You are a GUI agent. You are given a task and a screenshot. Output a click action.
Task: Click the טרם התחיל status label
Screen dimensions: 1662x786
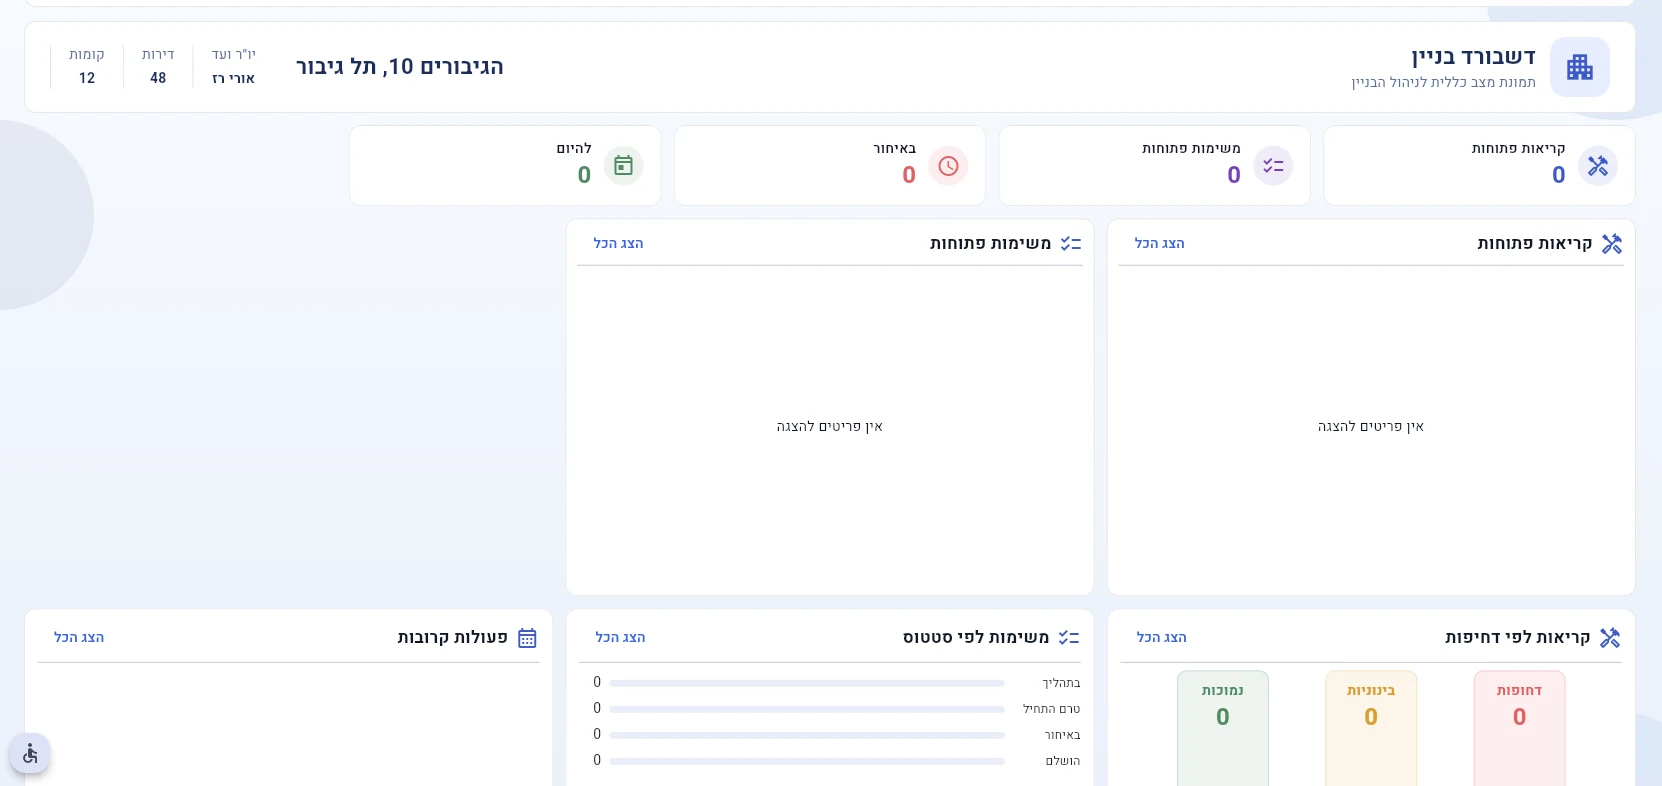[1051, 710]
